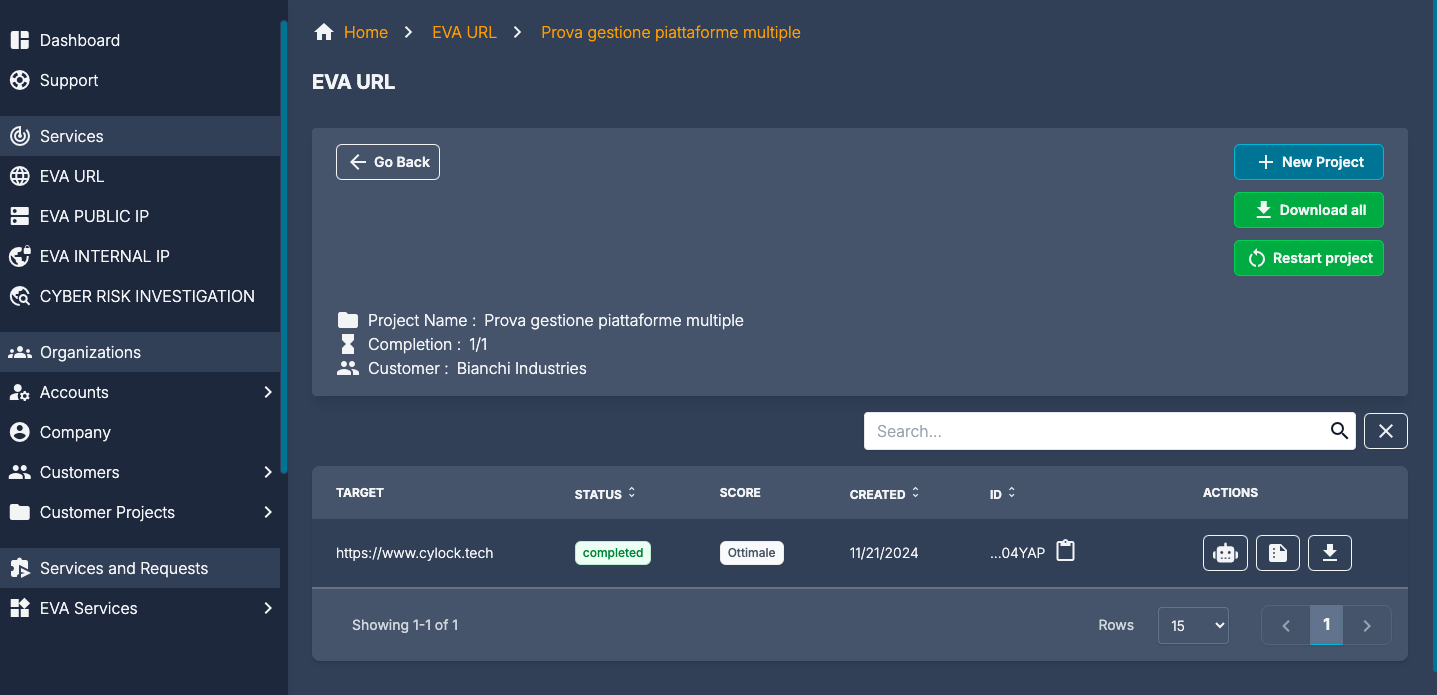The width and height of the screenshot is (1437, 695).
Task: Open the report document action in the row
Action: tap(1277, 552)
